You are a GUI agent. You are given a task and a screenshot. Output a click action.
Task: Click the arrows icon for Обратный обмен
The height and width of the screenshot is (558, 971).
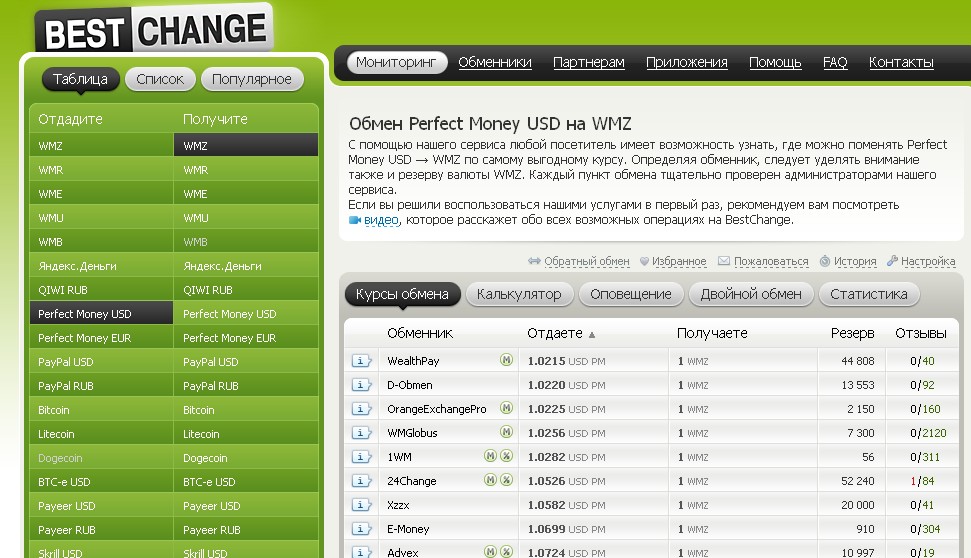tap(534, 261)
